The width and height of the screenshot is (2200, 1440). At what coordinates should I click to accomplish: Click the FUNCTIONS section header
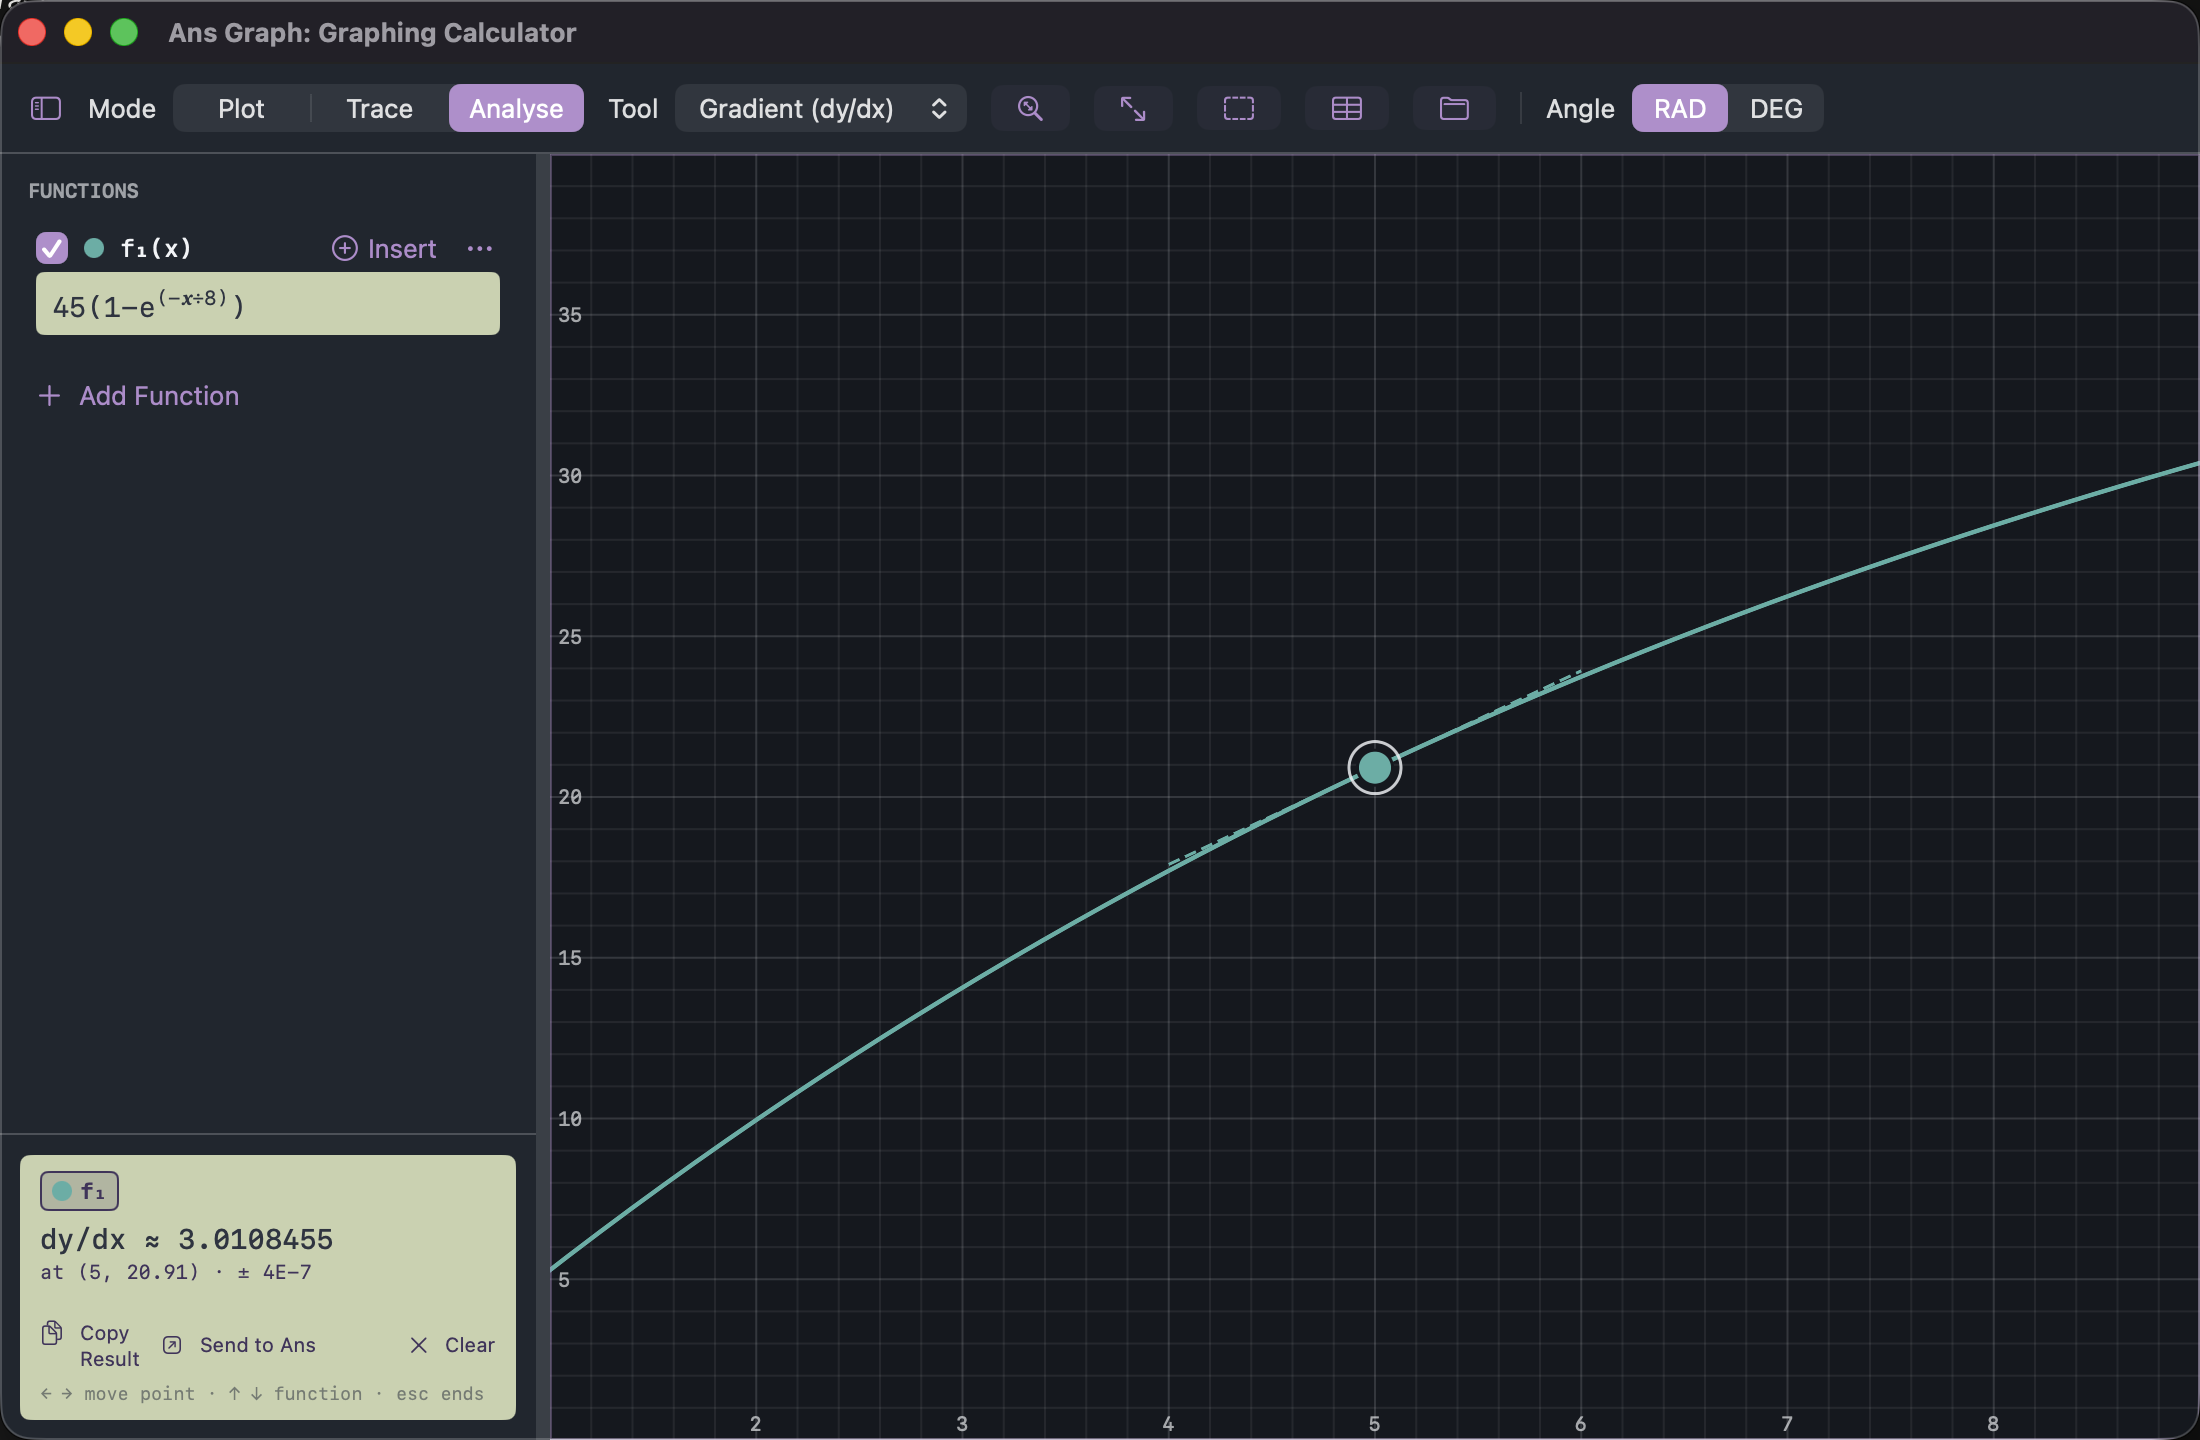coord(84,191)
